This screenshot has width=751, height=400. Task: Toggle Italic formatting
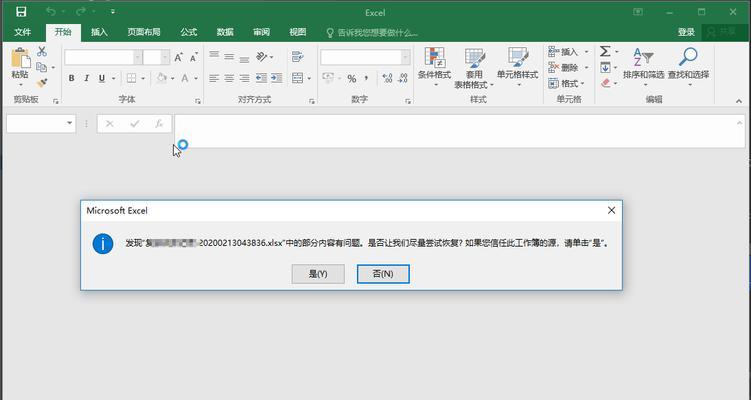click(87, 78)
